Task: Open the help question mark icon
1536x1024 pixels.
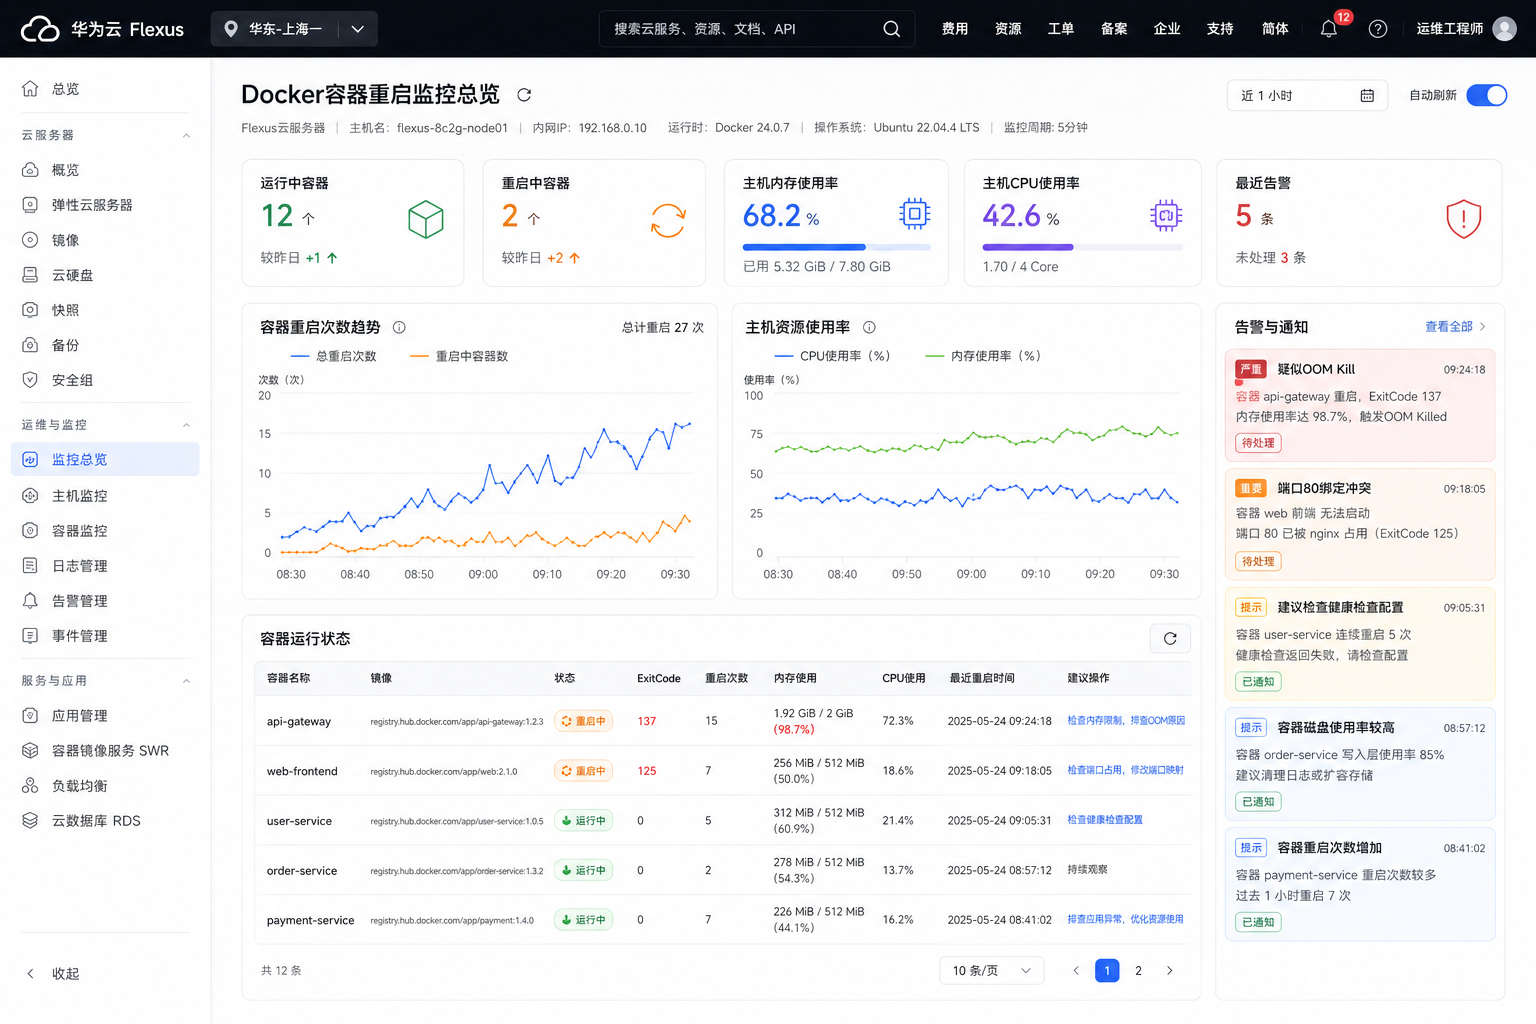Action: click(1378, 29)
